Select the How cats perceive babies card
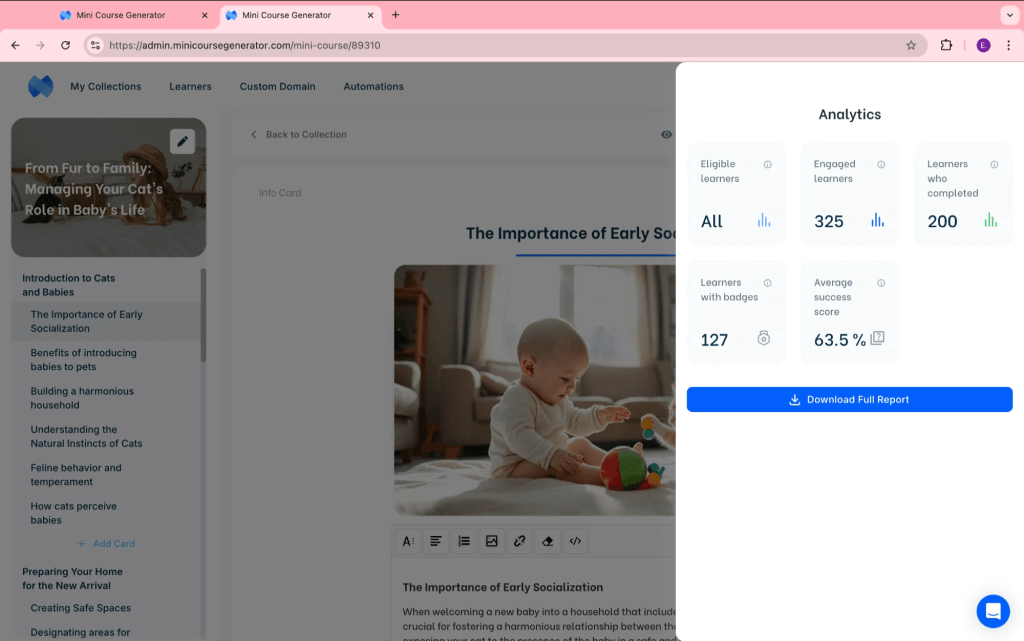Image resolution: width=1024 pixels, height=641 pixels. pyautogui.click(x=73, y=513)
